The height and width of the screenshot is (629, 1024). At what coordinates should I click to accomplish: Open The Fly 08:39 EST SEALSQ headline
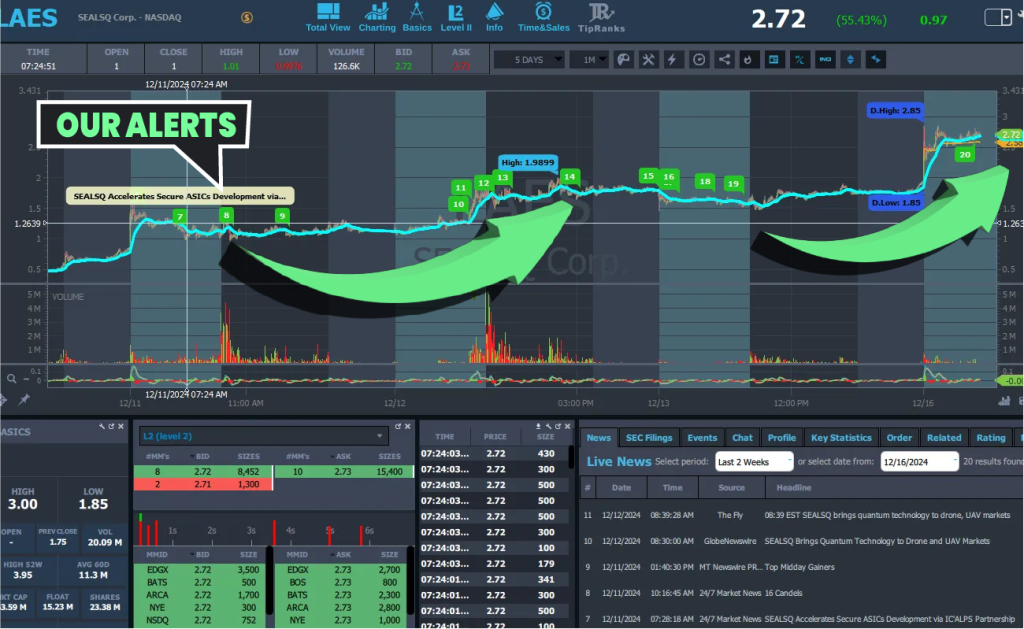(887, 515)
